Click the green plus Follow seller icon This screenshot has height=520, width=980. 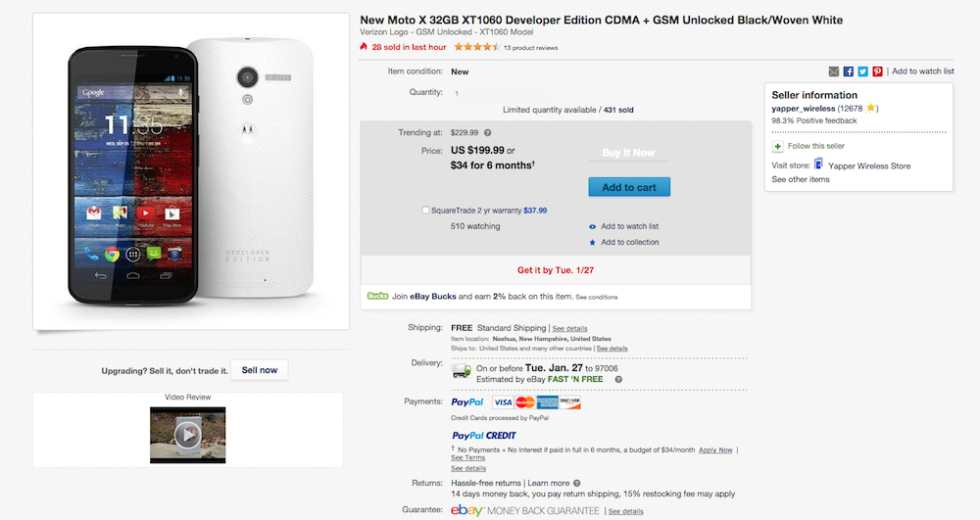point(777,146)
